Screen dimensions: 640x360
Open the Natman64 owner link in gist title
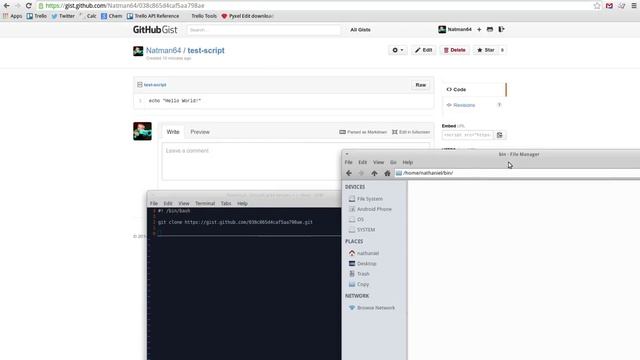163,51
